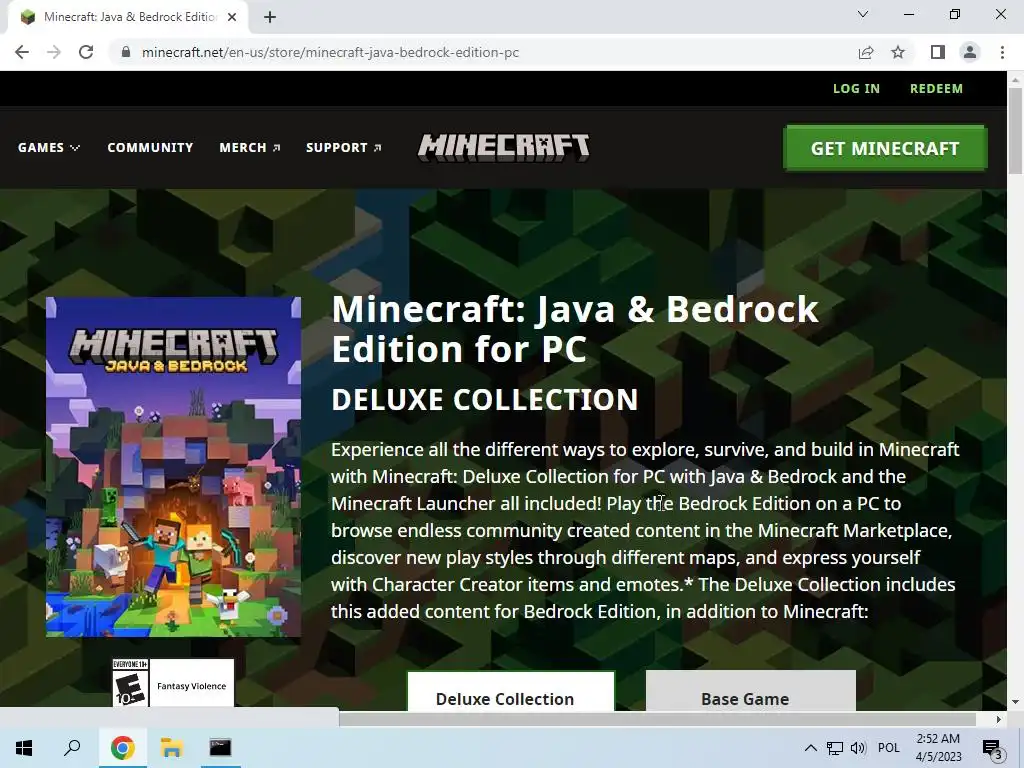Click Chrome icon in taskbar
Viewport: 1024px width, 768px height.
coord(122,748)
